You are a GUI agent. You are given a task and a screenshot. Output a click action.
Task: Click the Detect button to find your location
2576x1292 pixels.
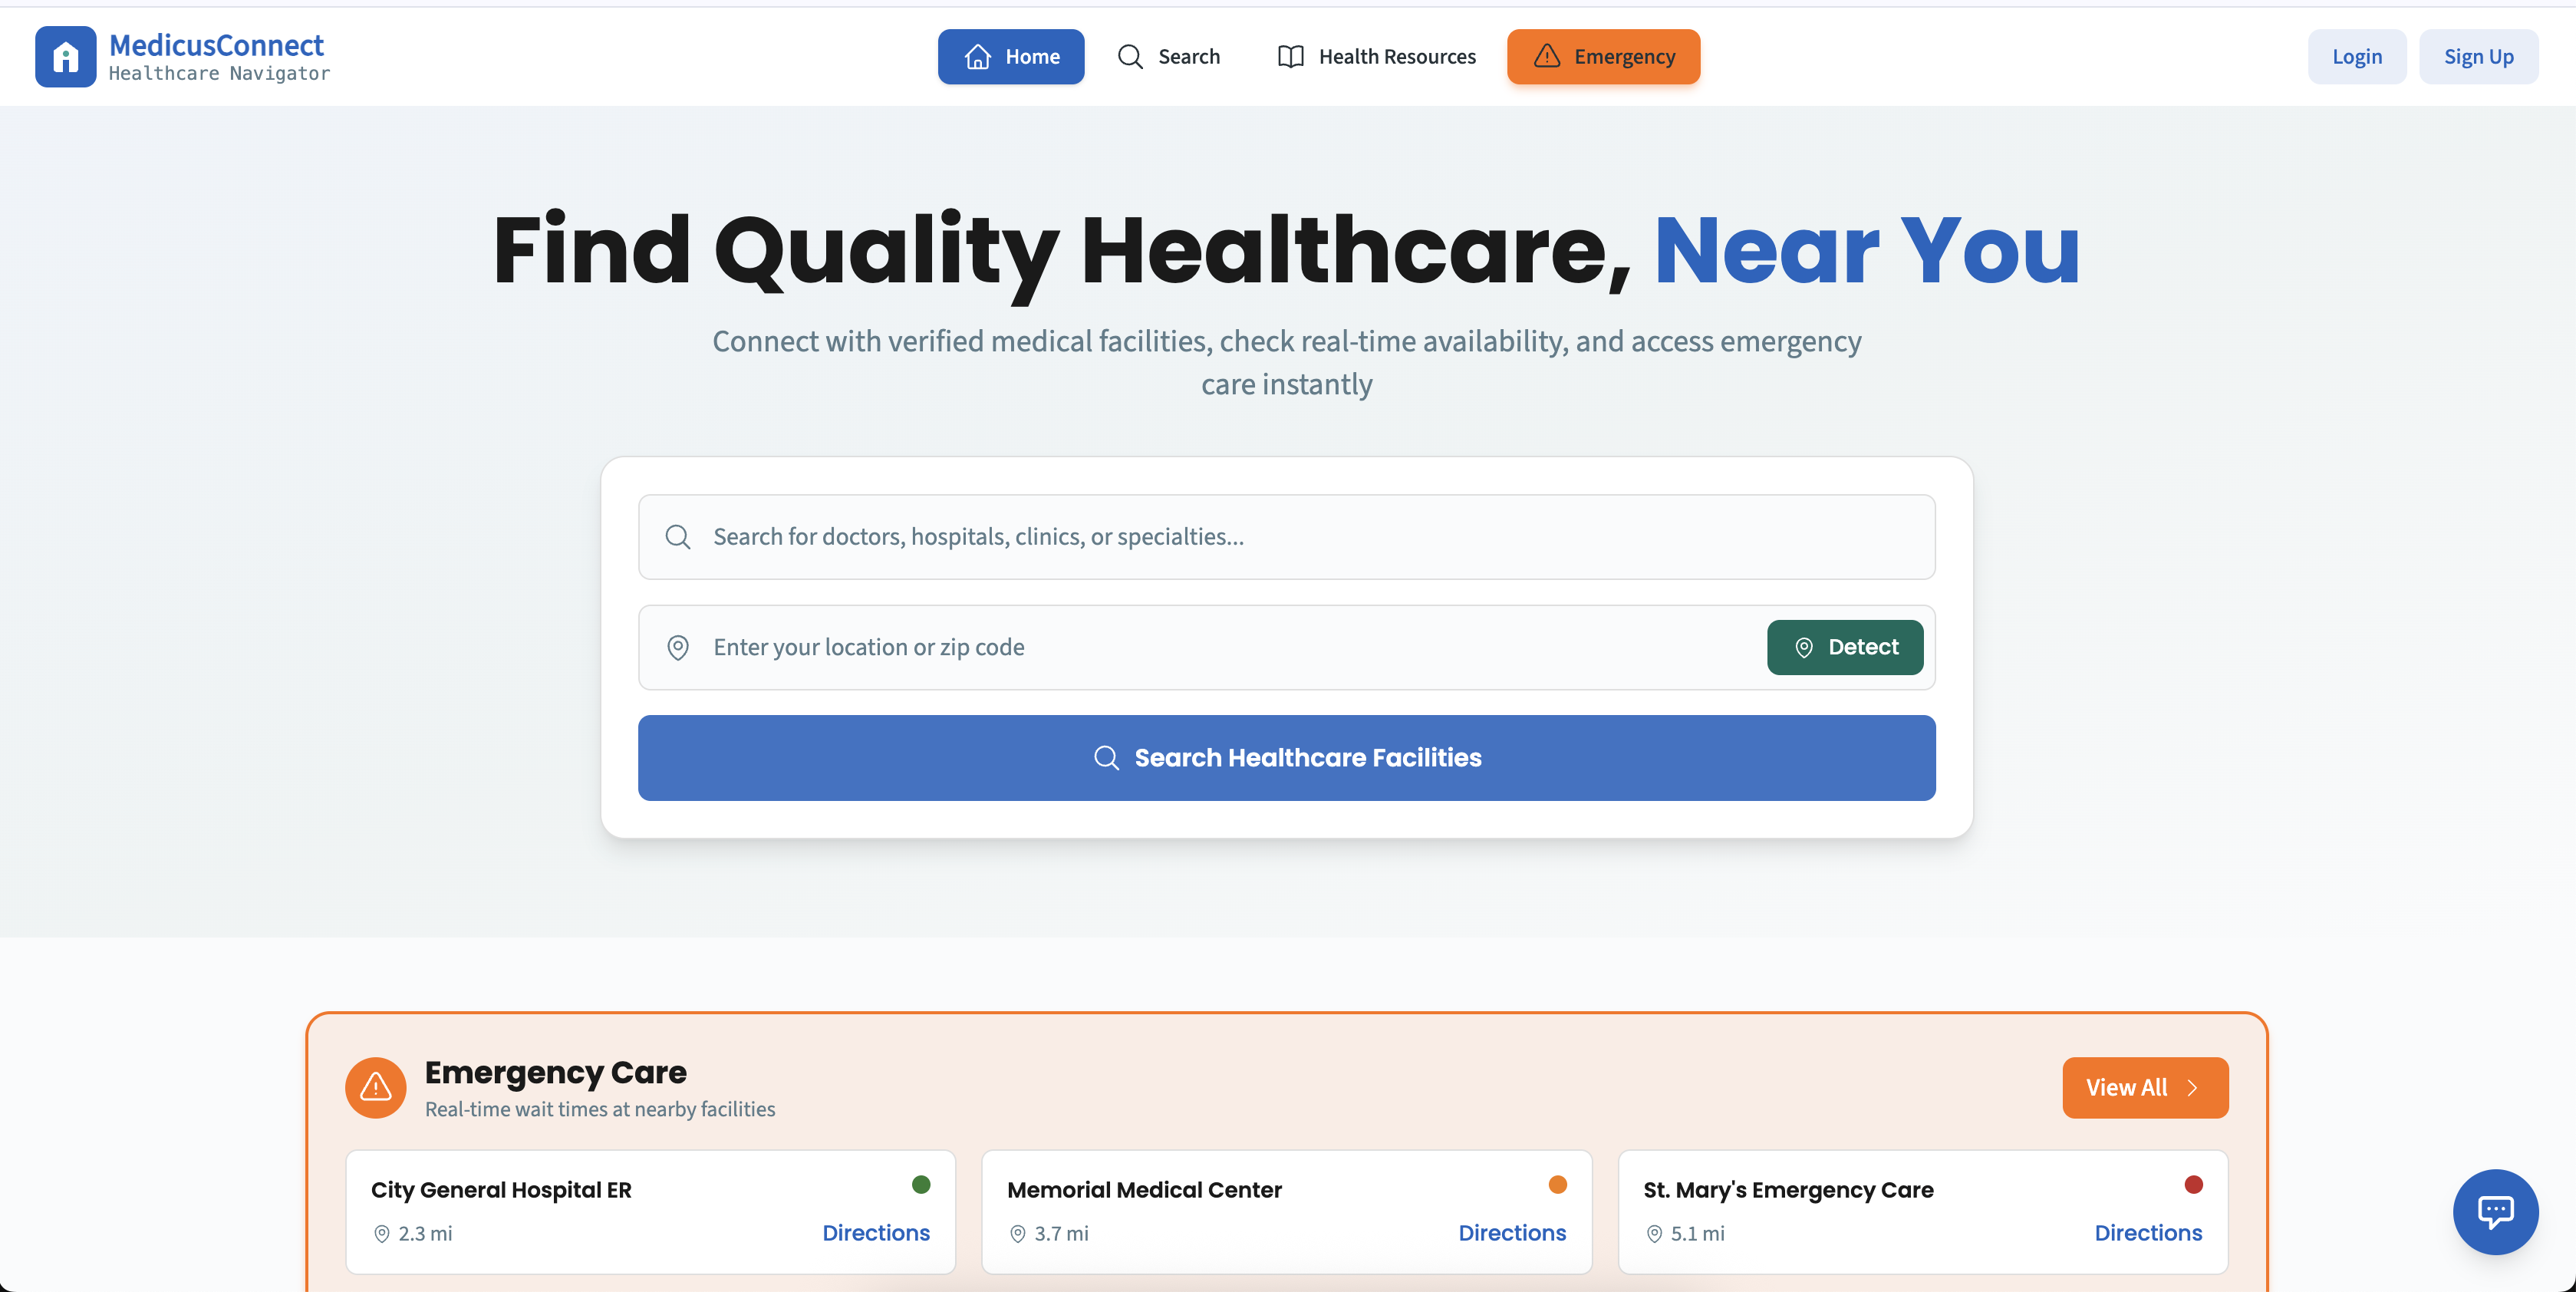pos(1845,647)
